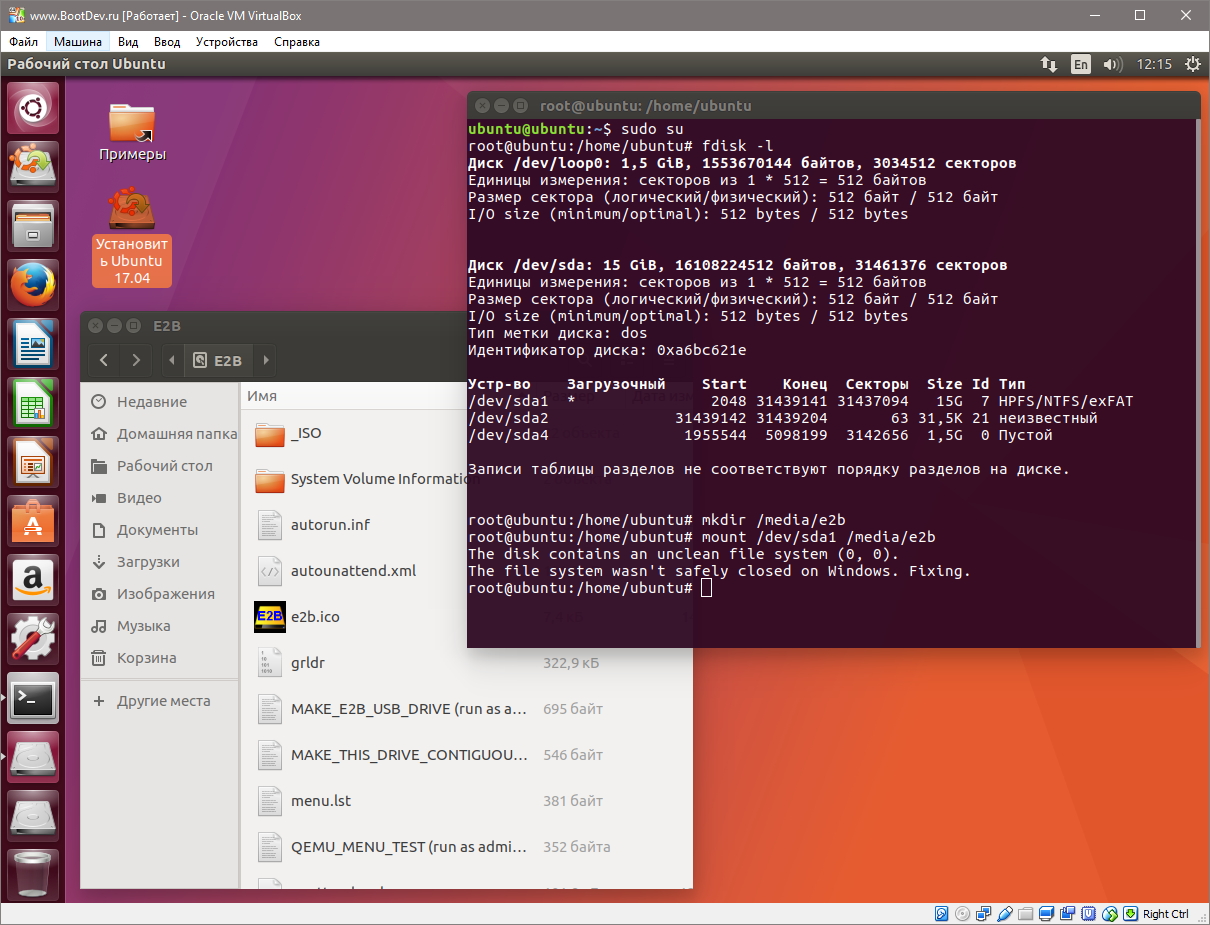Screen dimensions: 1210x925
Task: Click the E2B location button in path bar
Action: pos(218,360)
